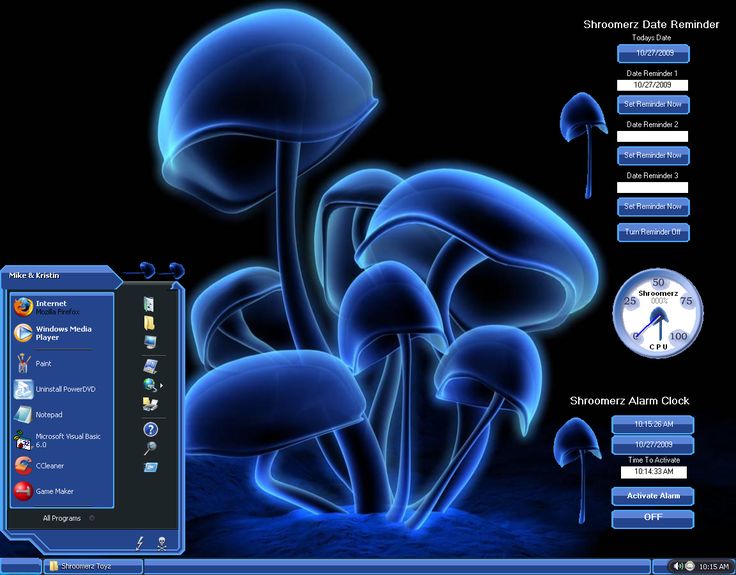Click Todays Date 10/27/2009 button
The width and height of the screenshot is (736, 575).
click(x=653, y=54)
